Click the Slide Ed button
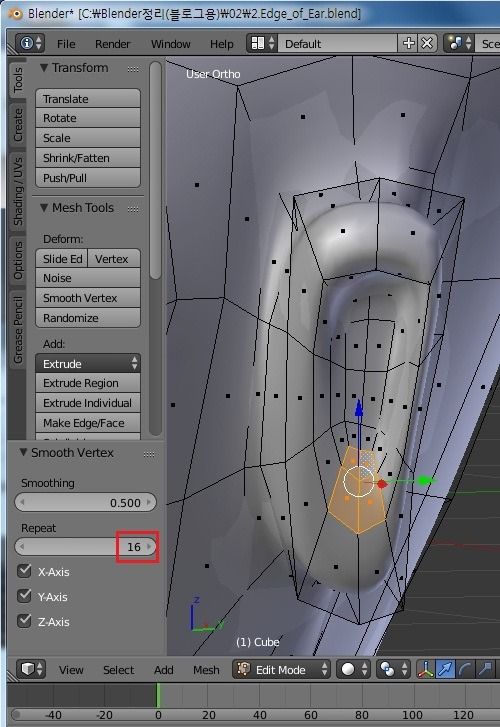The height and width of the screenshot is (727, 500). pyautogui.click(x=62, y=258)
